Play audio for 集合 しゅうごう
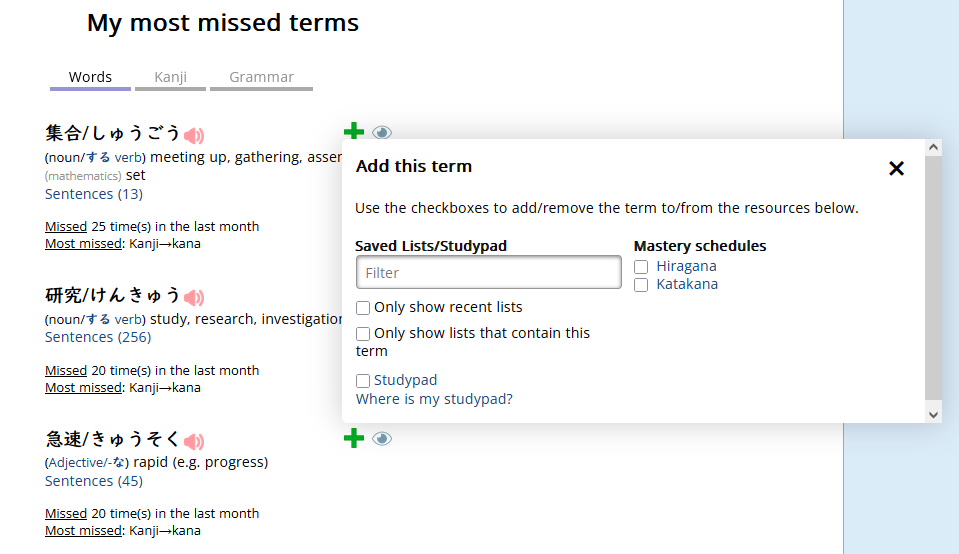This screenshot has width=959, height=554. pyautogui.click(x=194, y=135)
